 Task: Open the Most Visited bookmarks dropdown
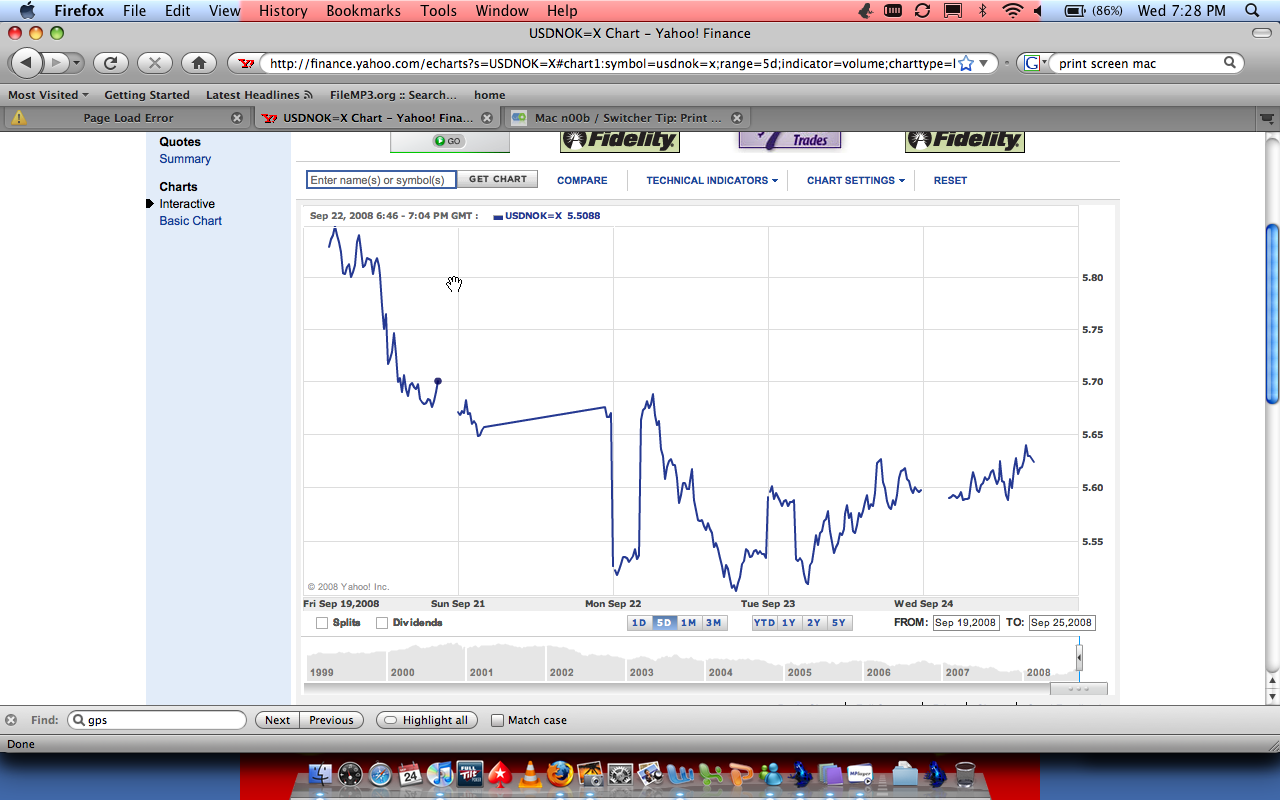48,95
